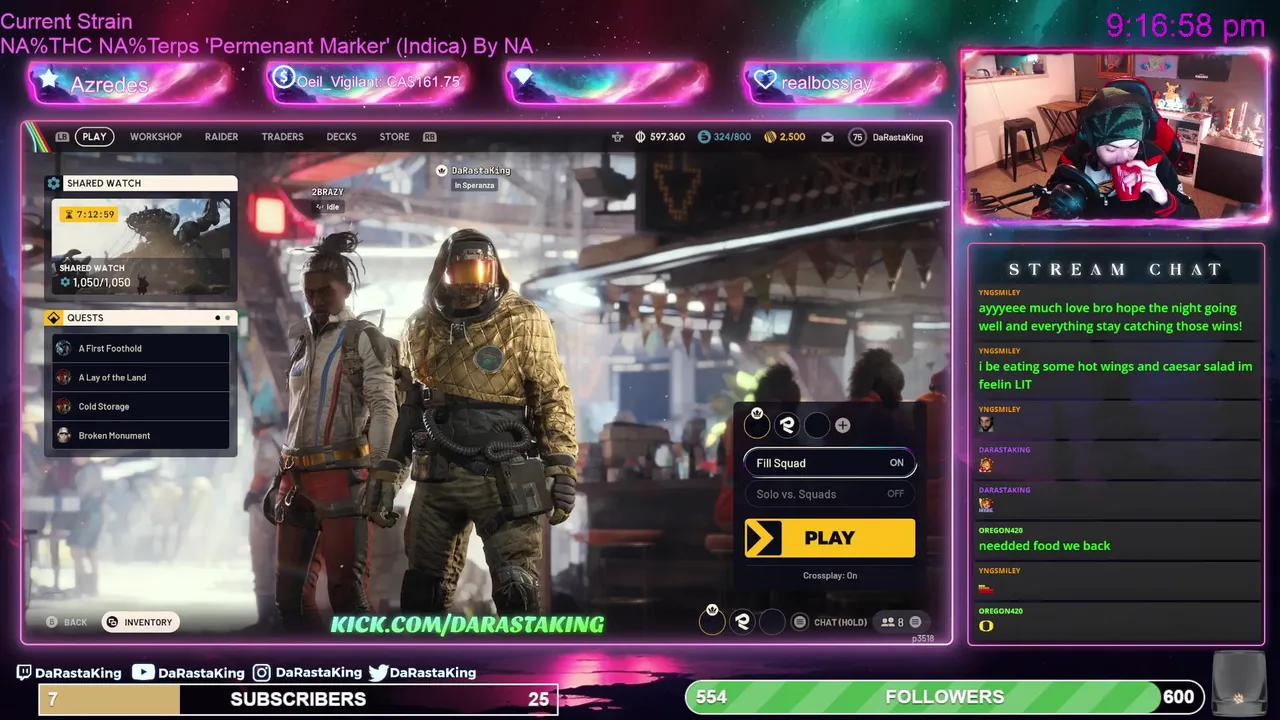This screenshot has height=720, width=1280.
Task: Click the streamer webcam feed
Action: (x=1114, y=136)
